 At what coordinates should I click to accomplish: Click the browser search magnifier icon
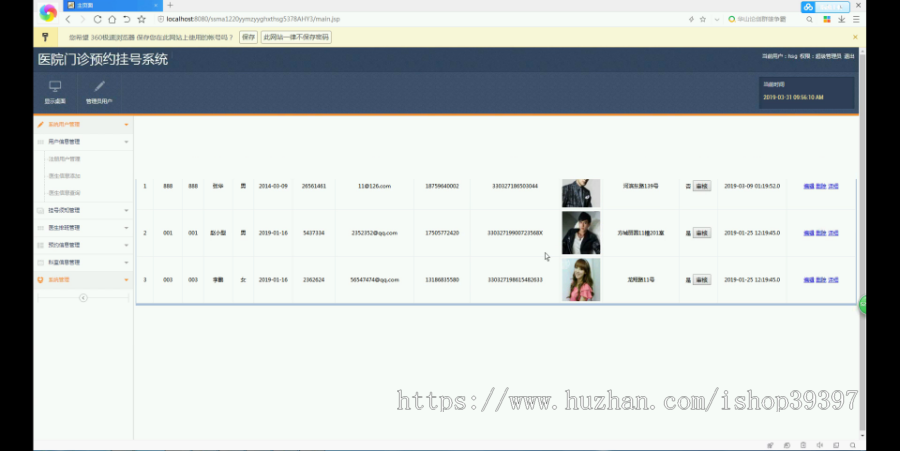tap(809, 19)
